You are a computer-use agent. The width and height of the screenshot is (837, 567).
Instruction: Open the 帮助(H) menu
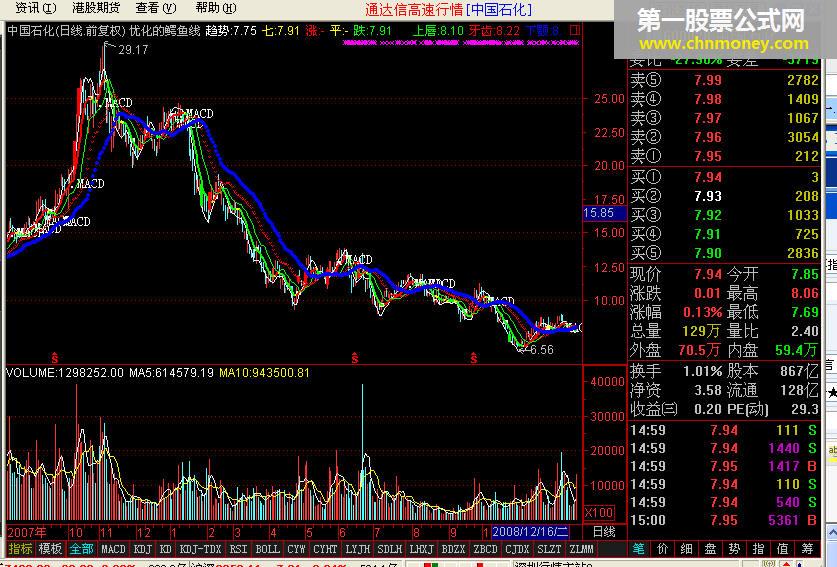(x=216, y=8)
